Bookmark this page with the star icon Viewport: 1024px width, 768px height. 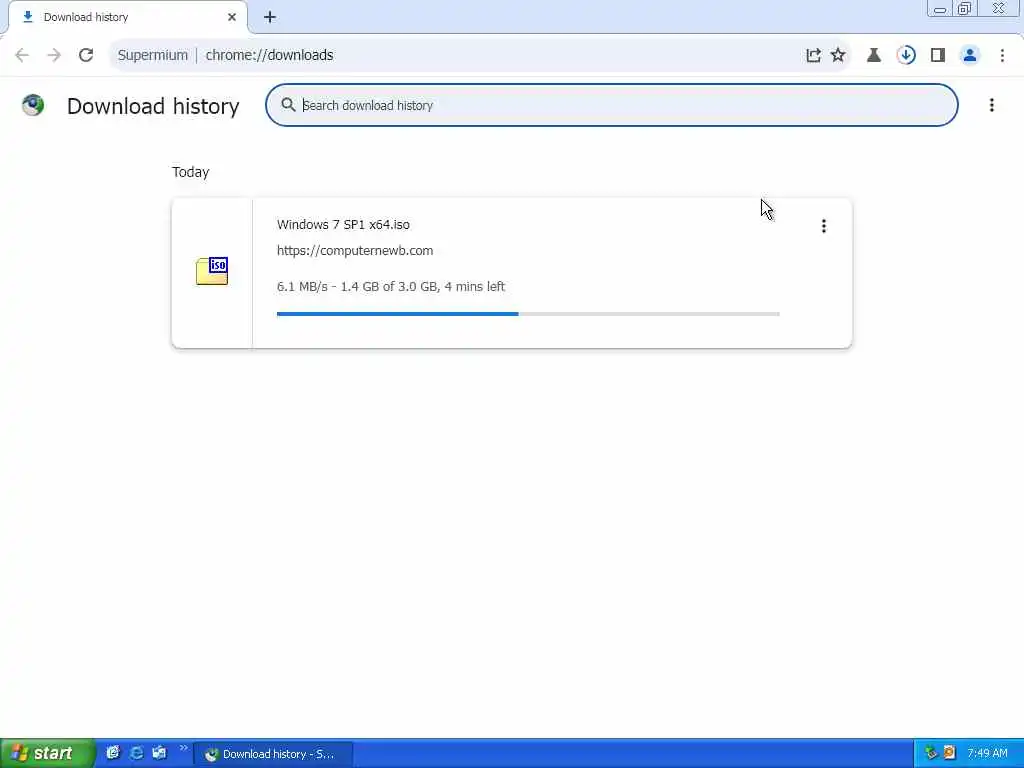coord(838,55)
